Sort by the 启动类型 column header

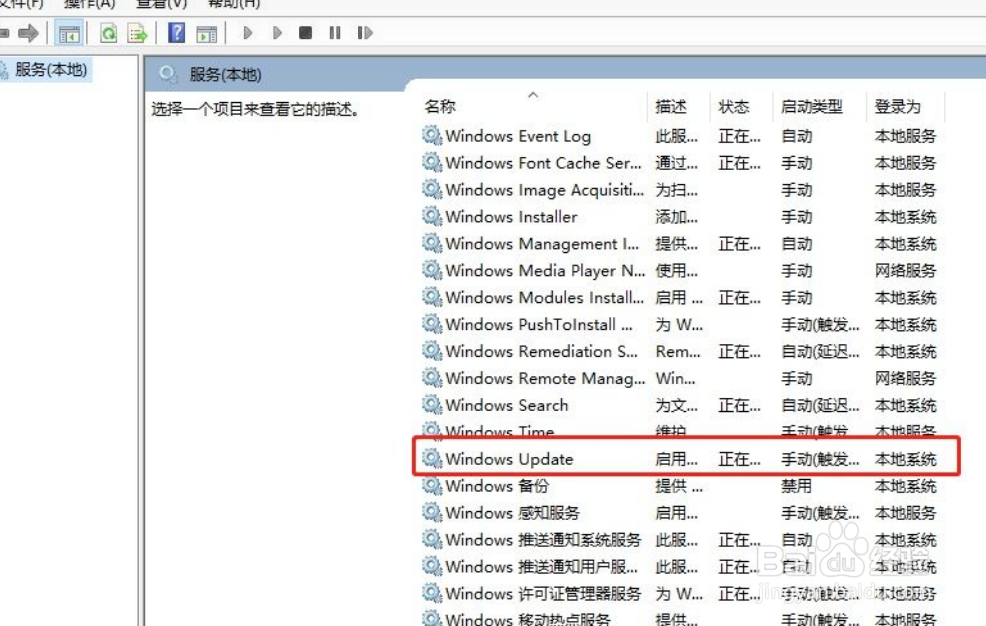812,106
